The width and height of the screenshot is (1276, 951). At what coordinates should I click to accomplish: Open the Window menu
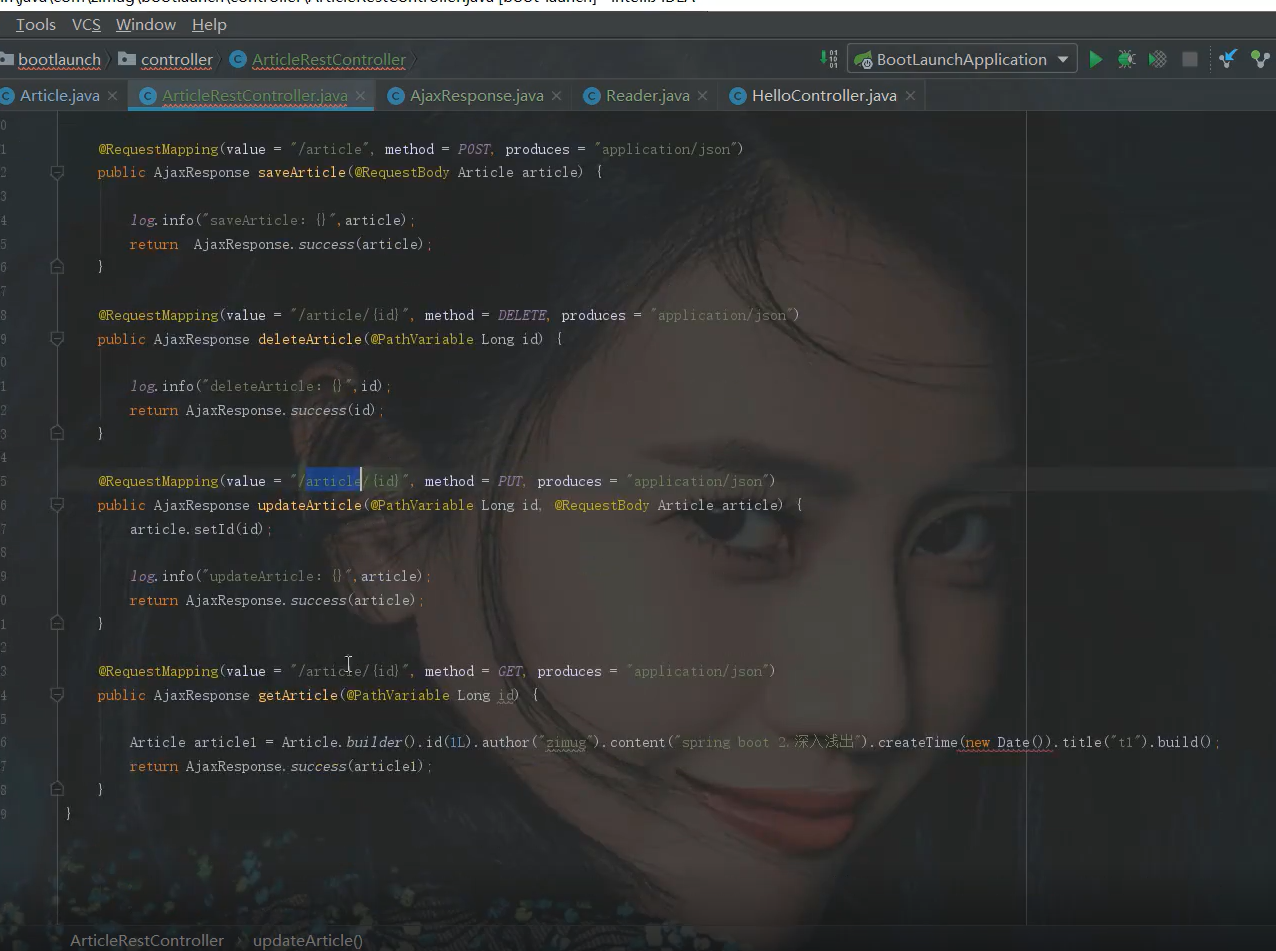point(146,24)
